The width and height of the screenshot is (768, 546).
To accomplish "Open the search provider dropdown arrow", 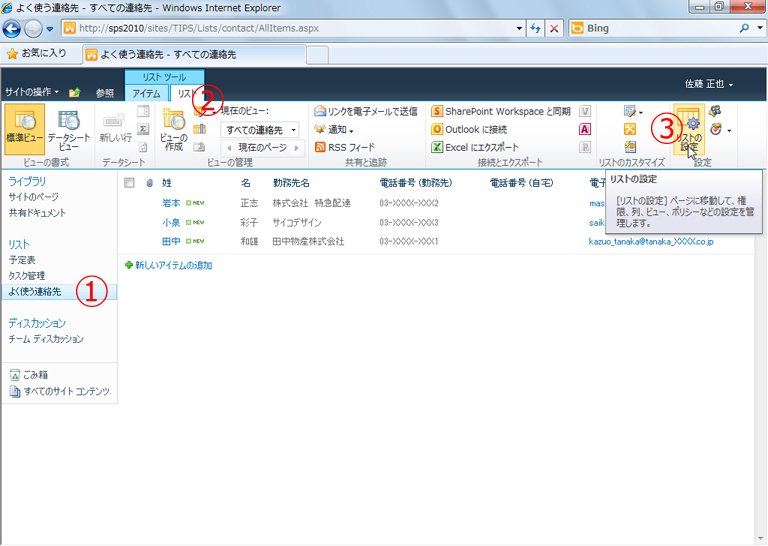I will coord(760,28).
